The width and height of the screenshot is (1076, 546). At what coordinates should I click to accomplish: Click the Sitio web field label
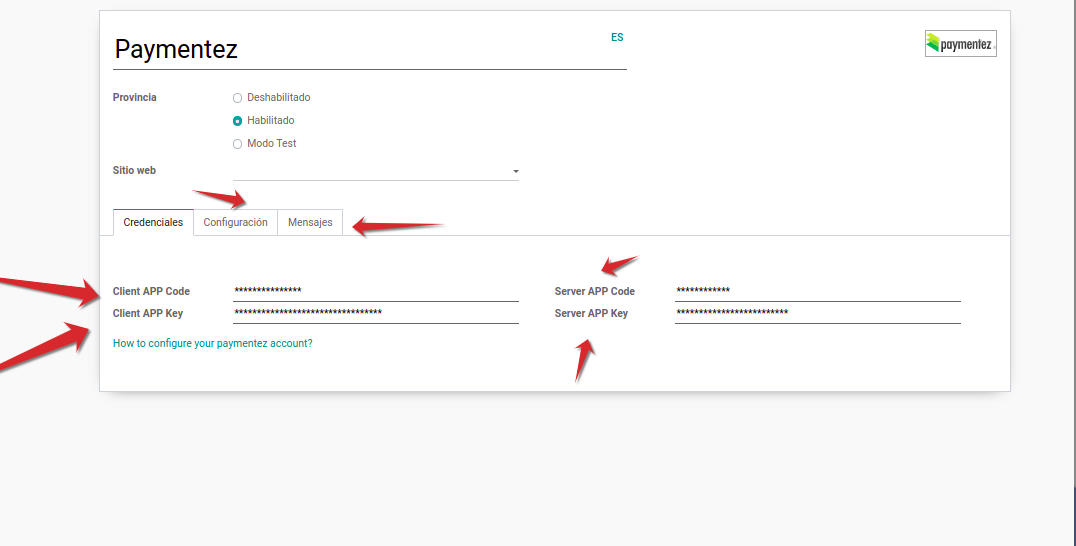tap(134, 171)
